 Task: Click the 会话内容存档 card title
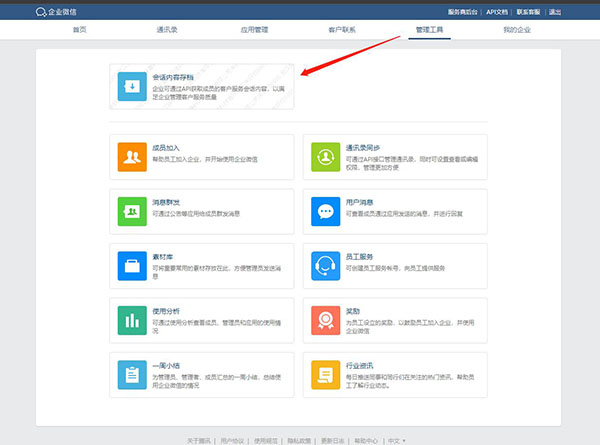point(173,77)
